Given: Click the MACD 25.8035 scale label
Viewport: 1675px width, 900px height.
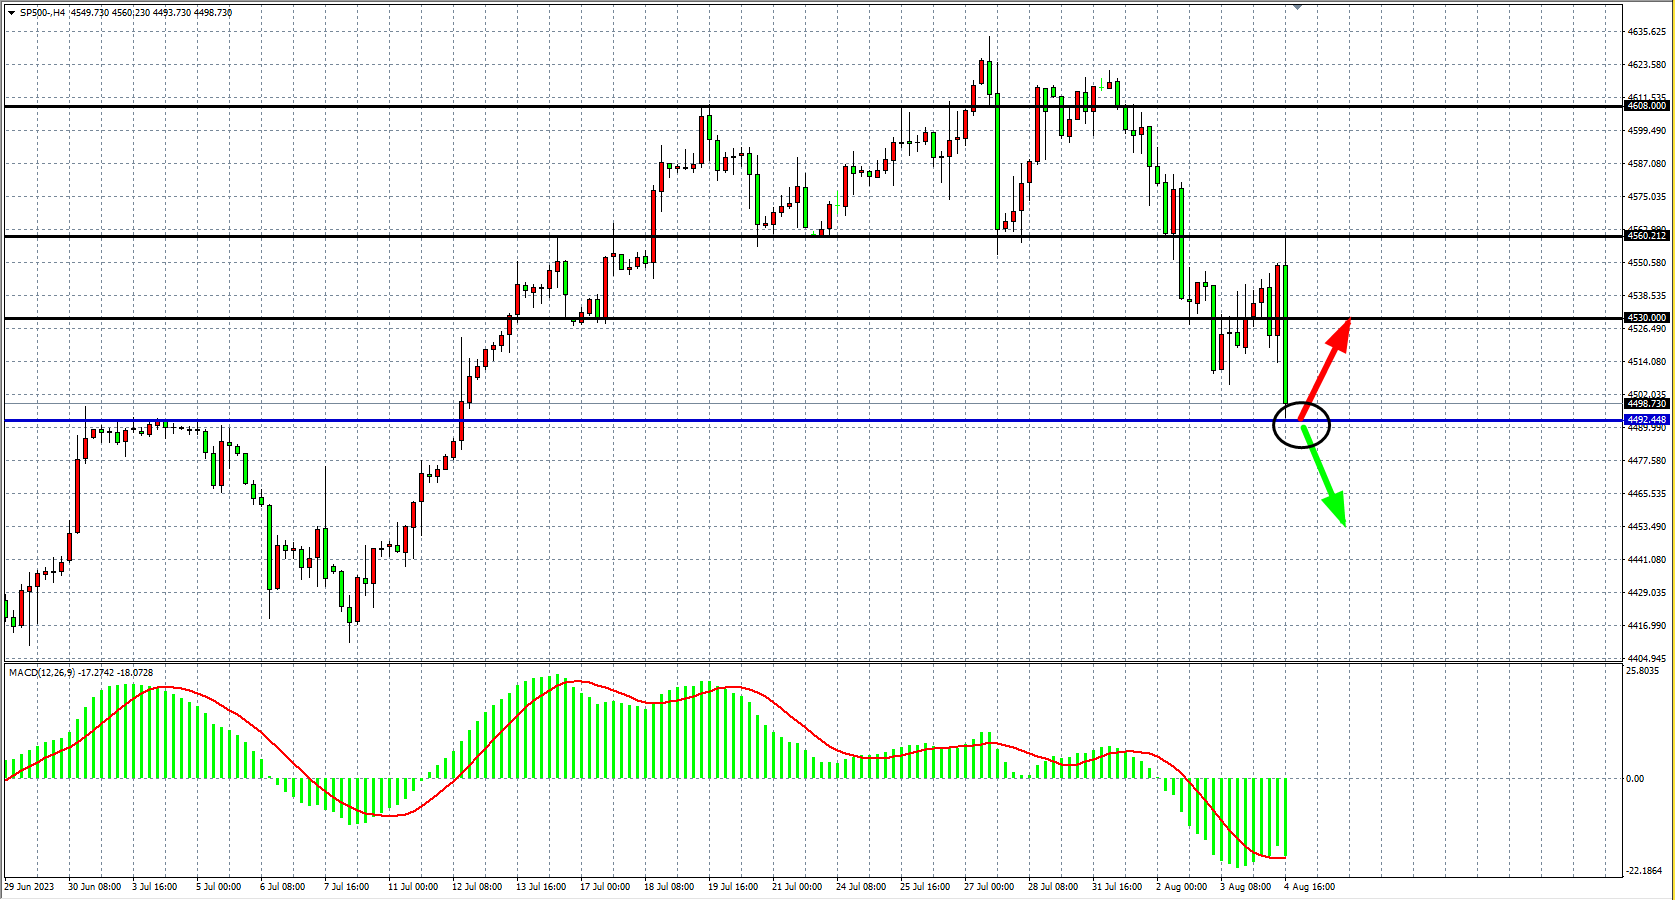Looking at the screenshot, I should [1645, 671].
